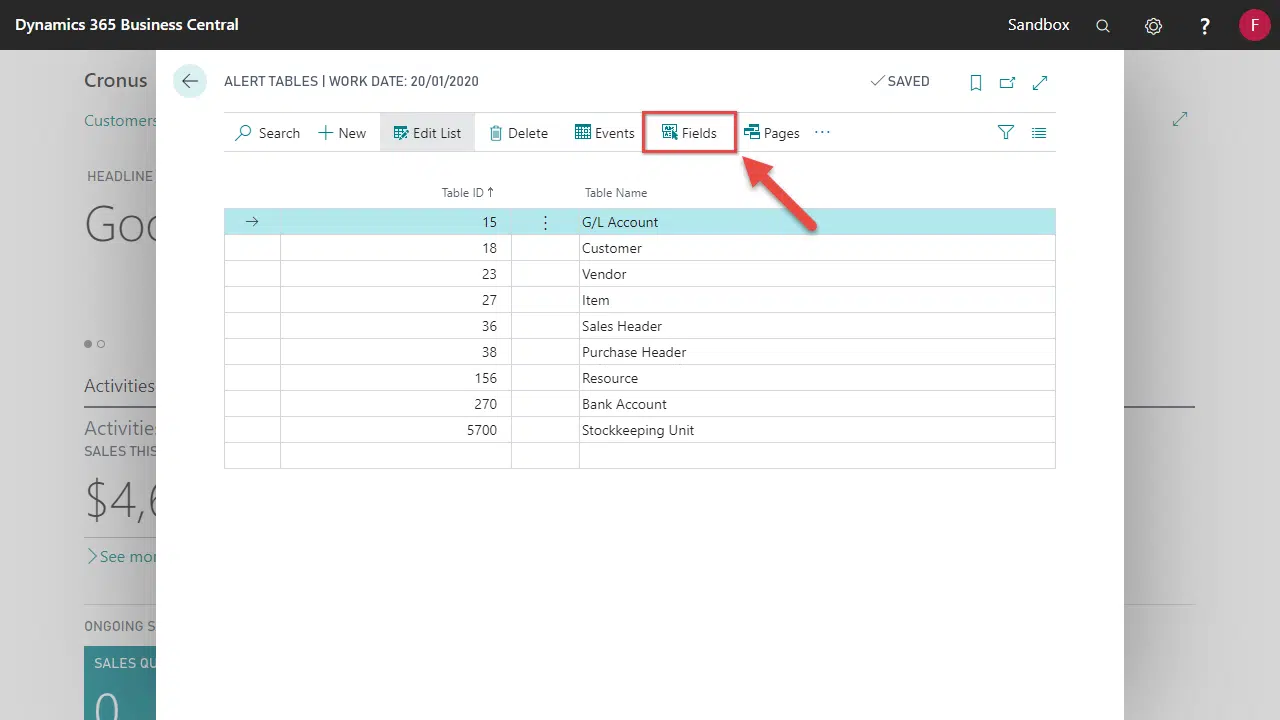Expand the page to full width icon
The image size is (1280, 720).
tap(1040, 83)
